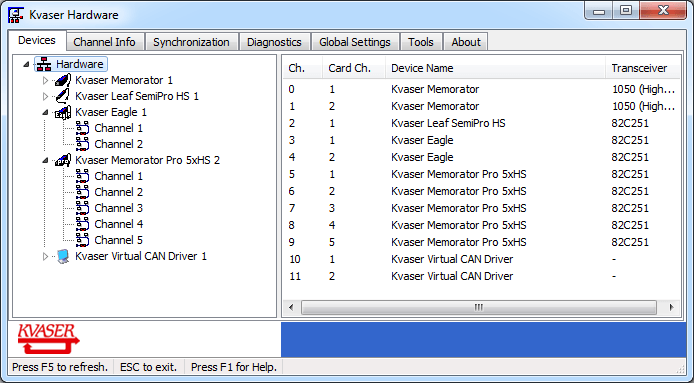
Task: Sort the list by Device Name column header
Action: pos(495,68)
